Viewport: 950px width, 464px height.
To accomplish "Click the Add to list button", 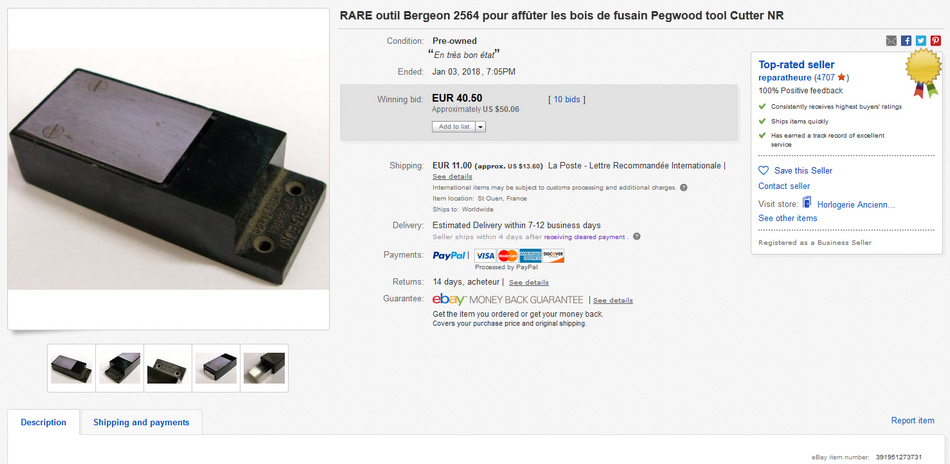I will pos(454,127).
